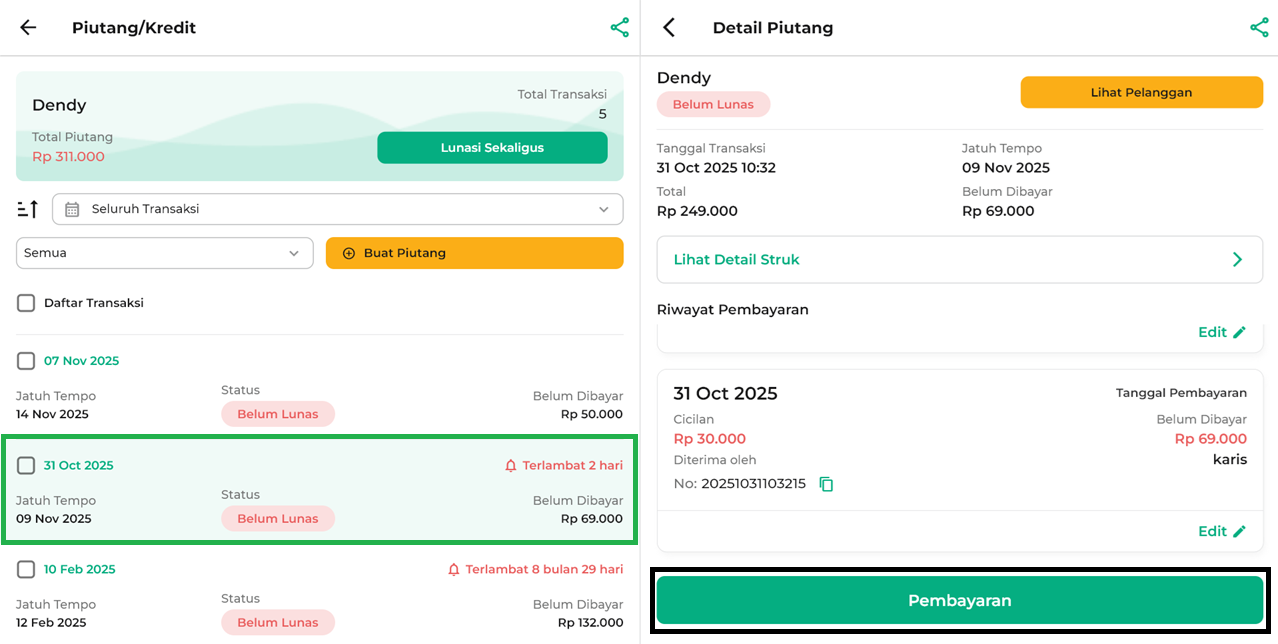
Task: Toggle the sort order icon
Action: 28,209
